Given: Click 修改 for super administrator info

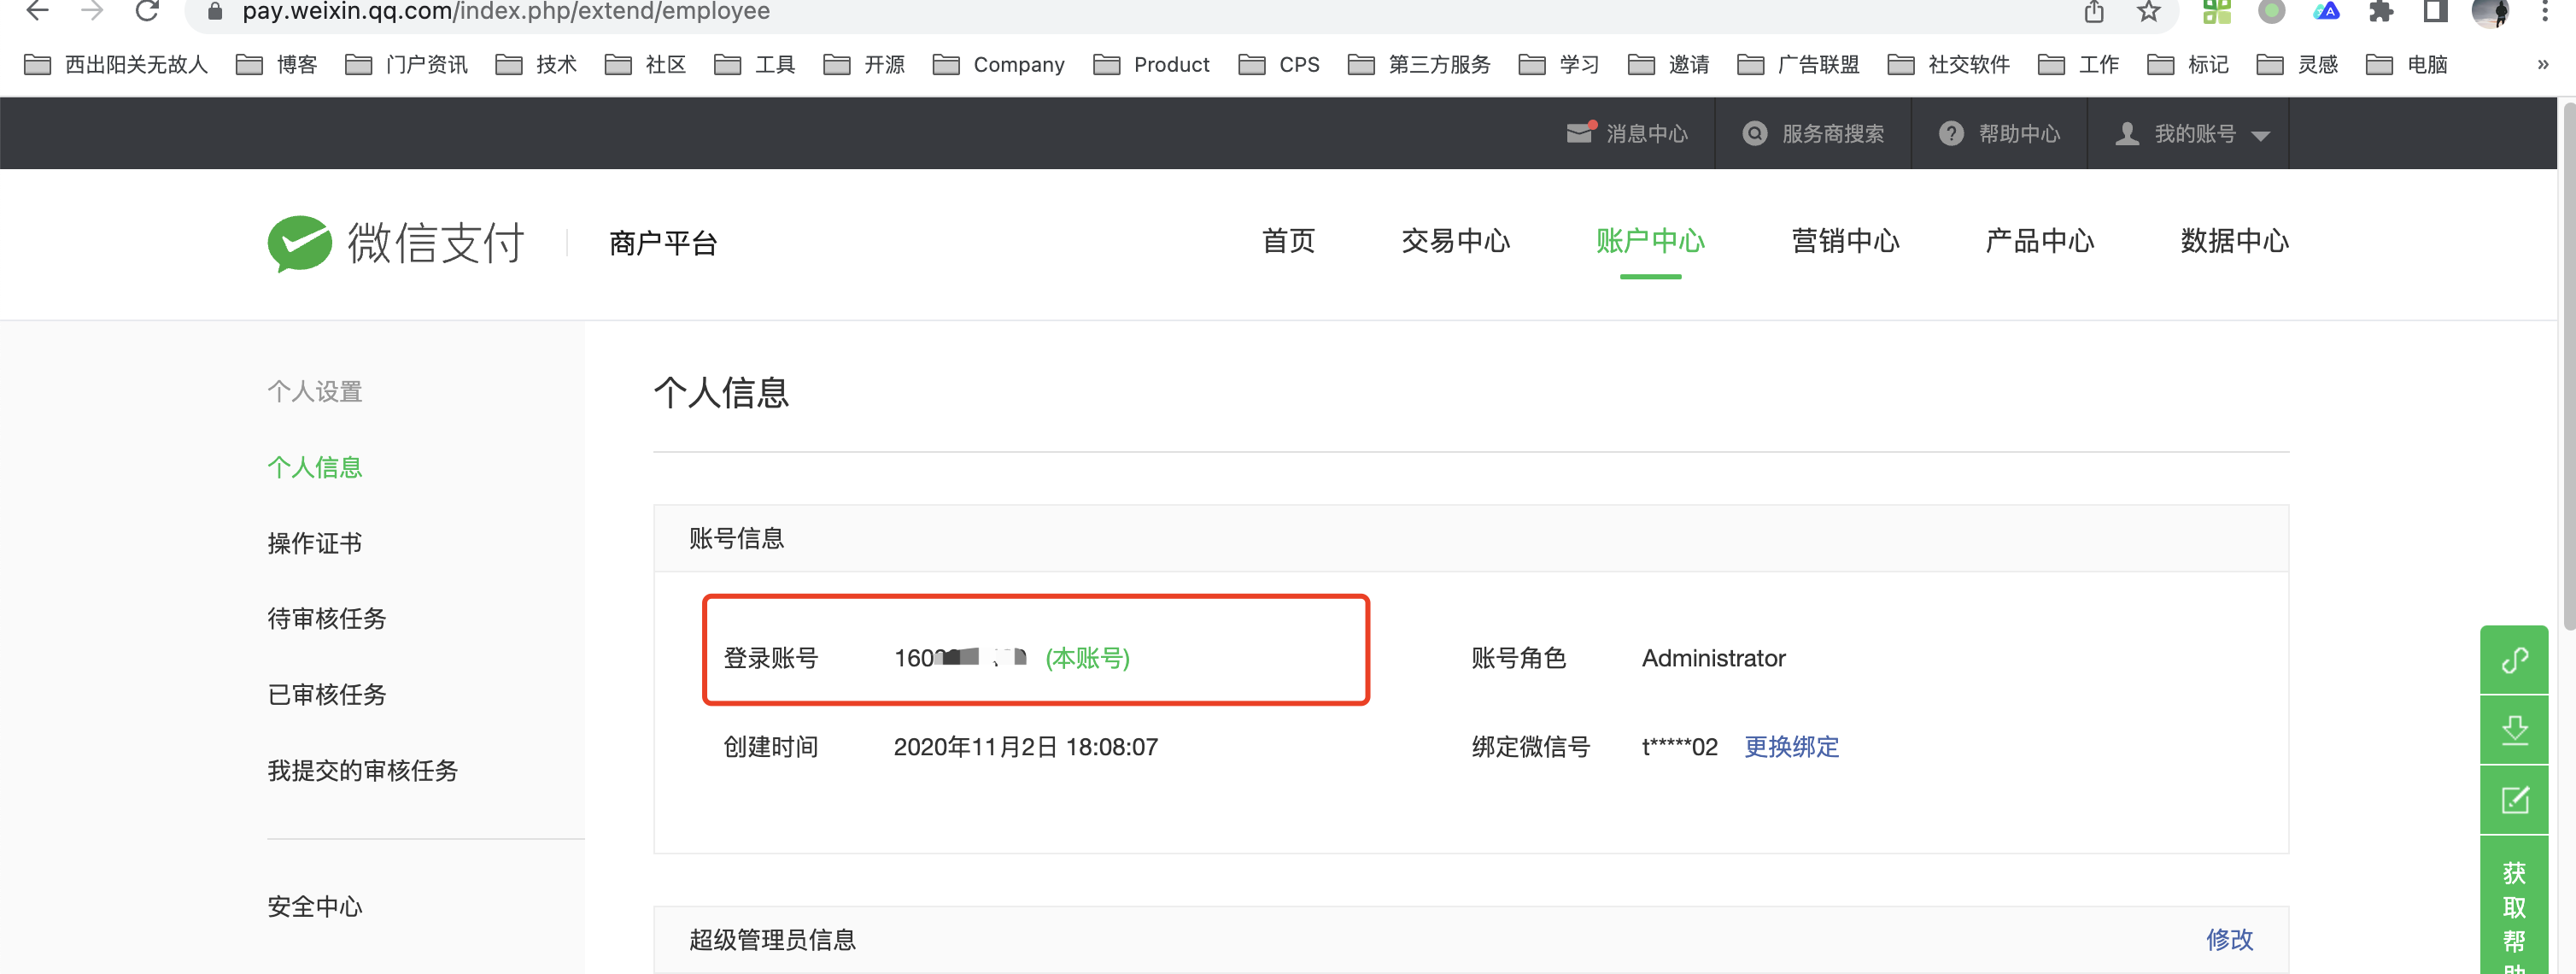Looking at the screenshot, I should tap(2228, 939).
